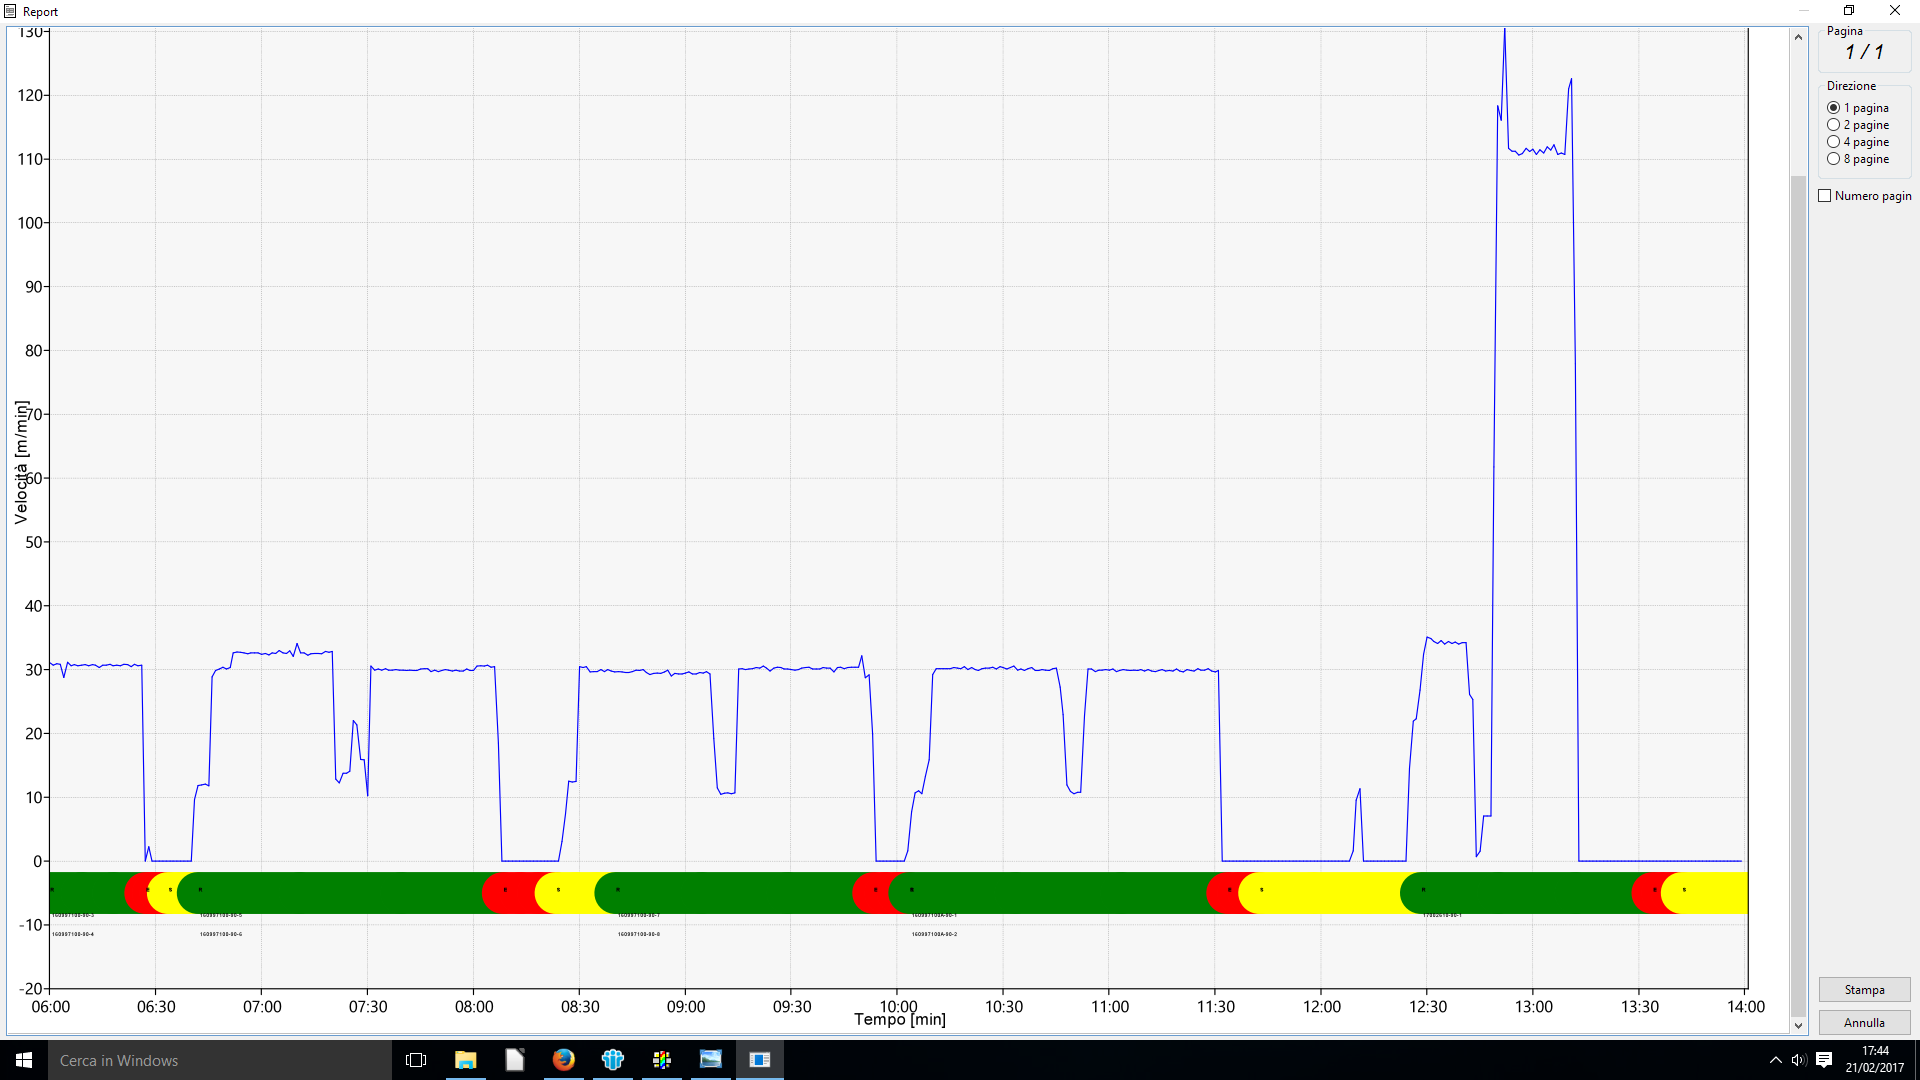1920x1080 pixels.
Task: Click the red status segment near 08:10
Action: click(510, 892)
